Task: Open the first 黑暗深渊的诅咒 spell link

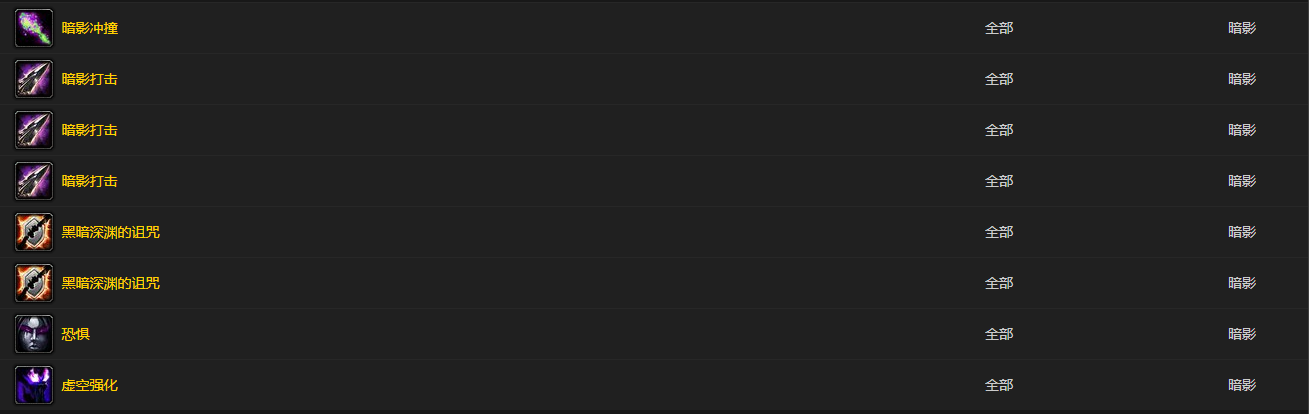Action: [x=111, y=232]
